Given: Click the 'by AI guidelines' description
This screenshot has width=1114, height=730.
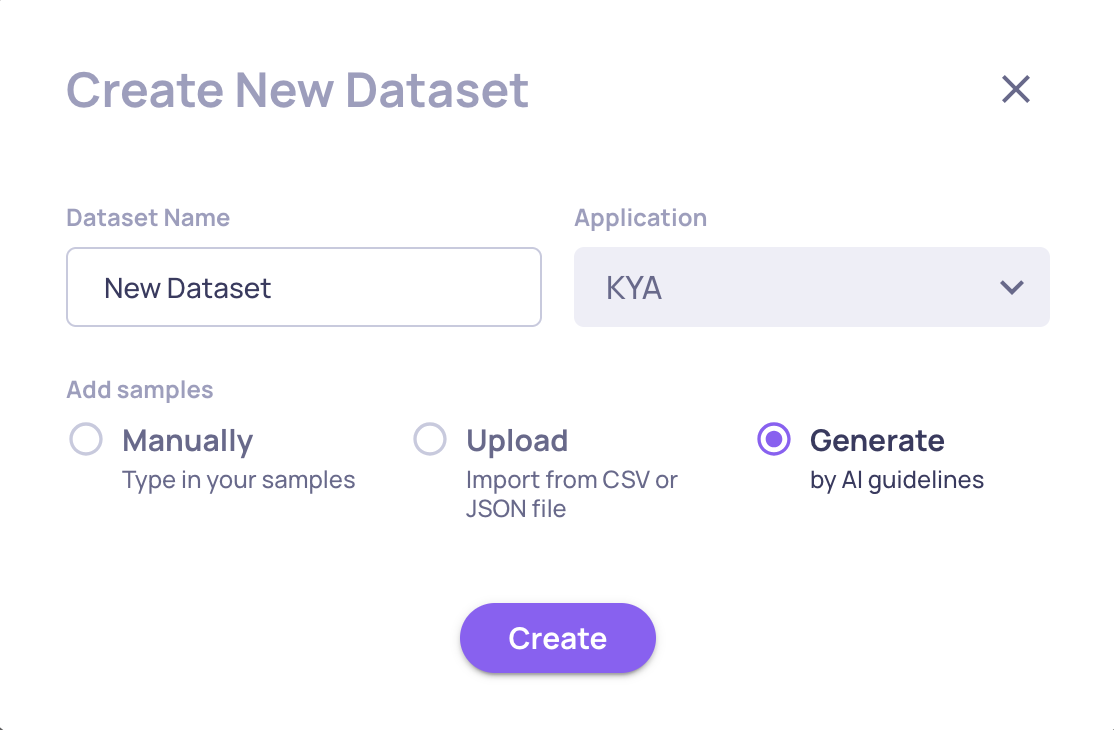Looking at the screenshot, I should [896, 480].
